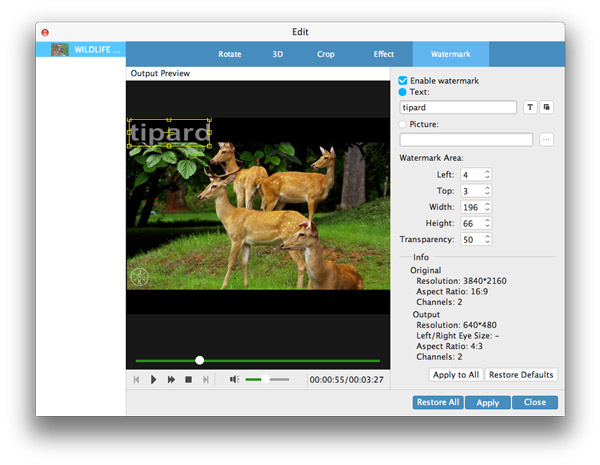Open the text color icon beside T
This screenshot has width=600, height=465.
pyautogui.click(x=546, y=107)
